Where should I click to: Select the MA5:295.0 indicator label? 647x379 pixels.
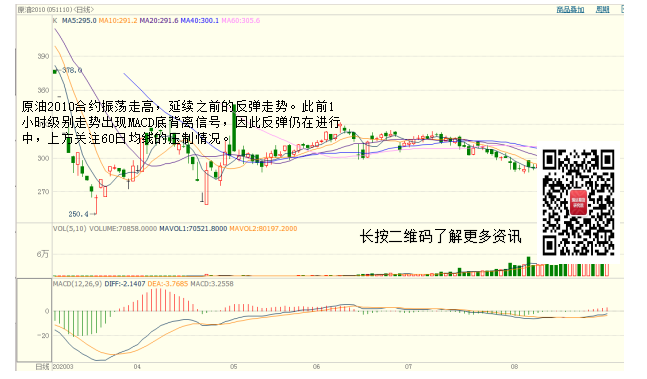coord(79,21)
